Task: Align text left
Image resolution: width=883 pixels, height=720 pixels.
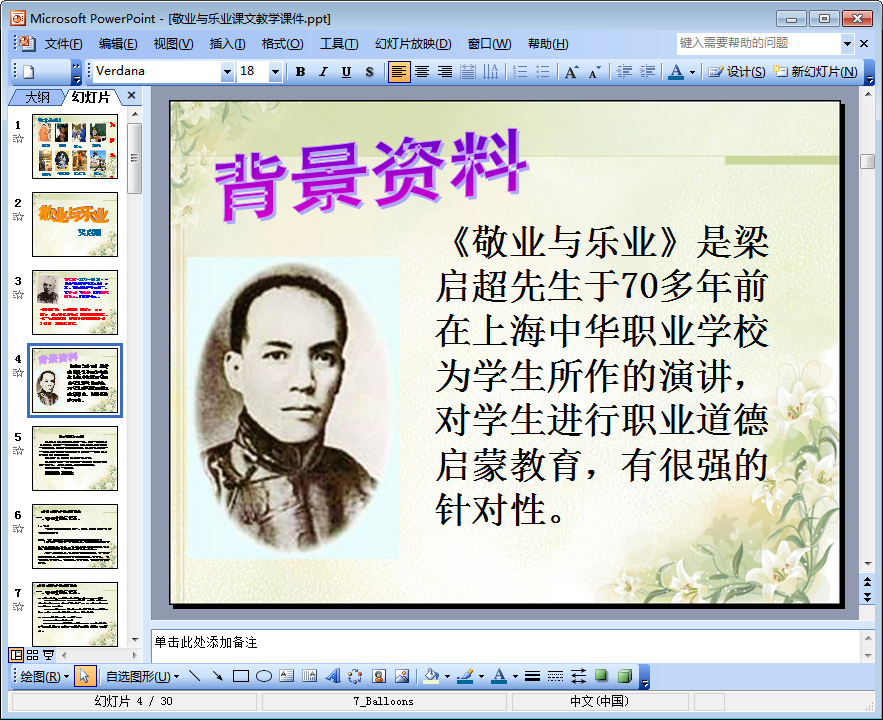Action: tap(399, 71)
